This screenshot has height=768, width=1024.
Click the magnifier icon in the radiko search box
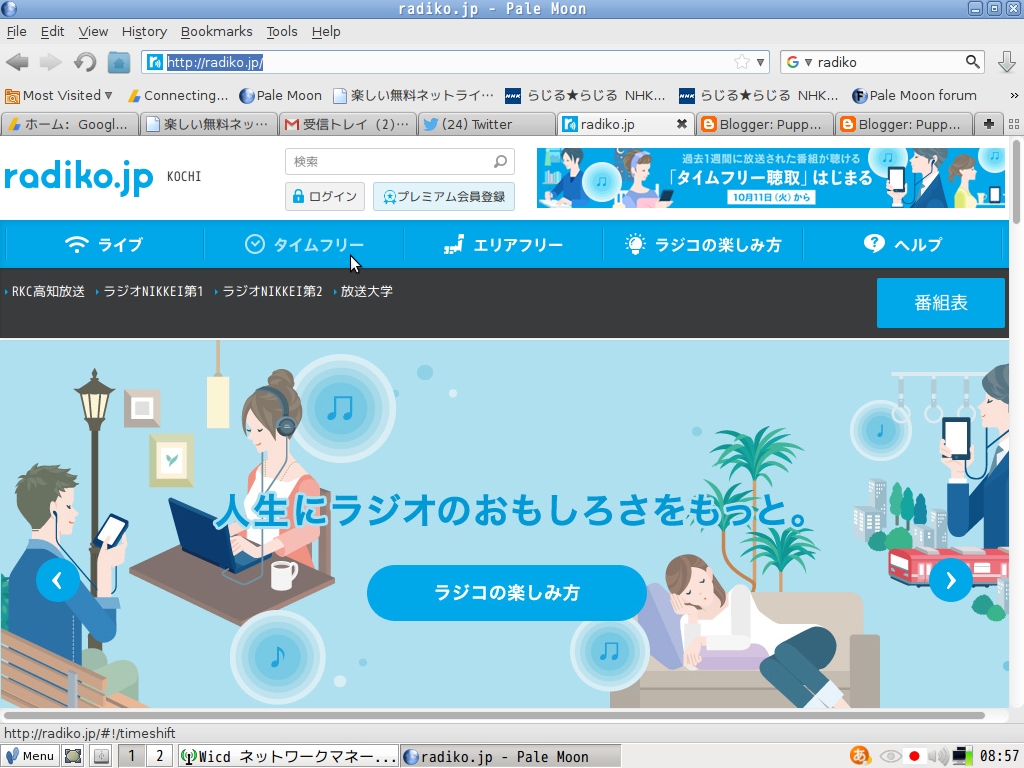point(499,161)
